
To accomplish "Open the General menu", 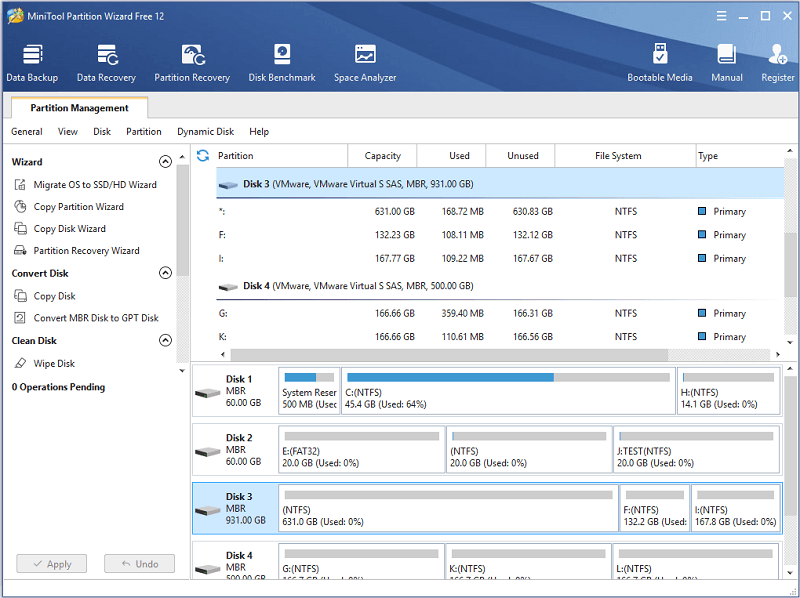I will (27, 132).
